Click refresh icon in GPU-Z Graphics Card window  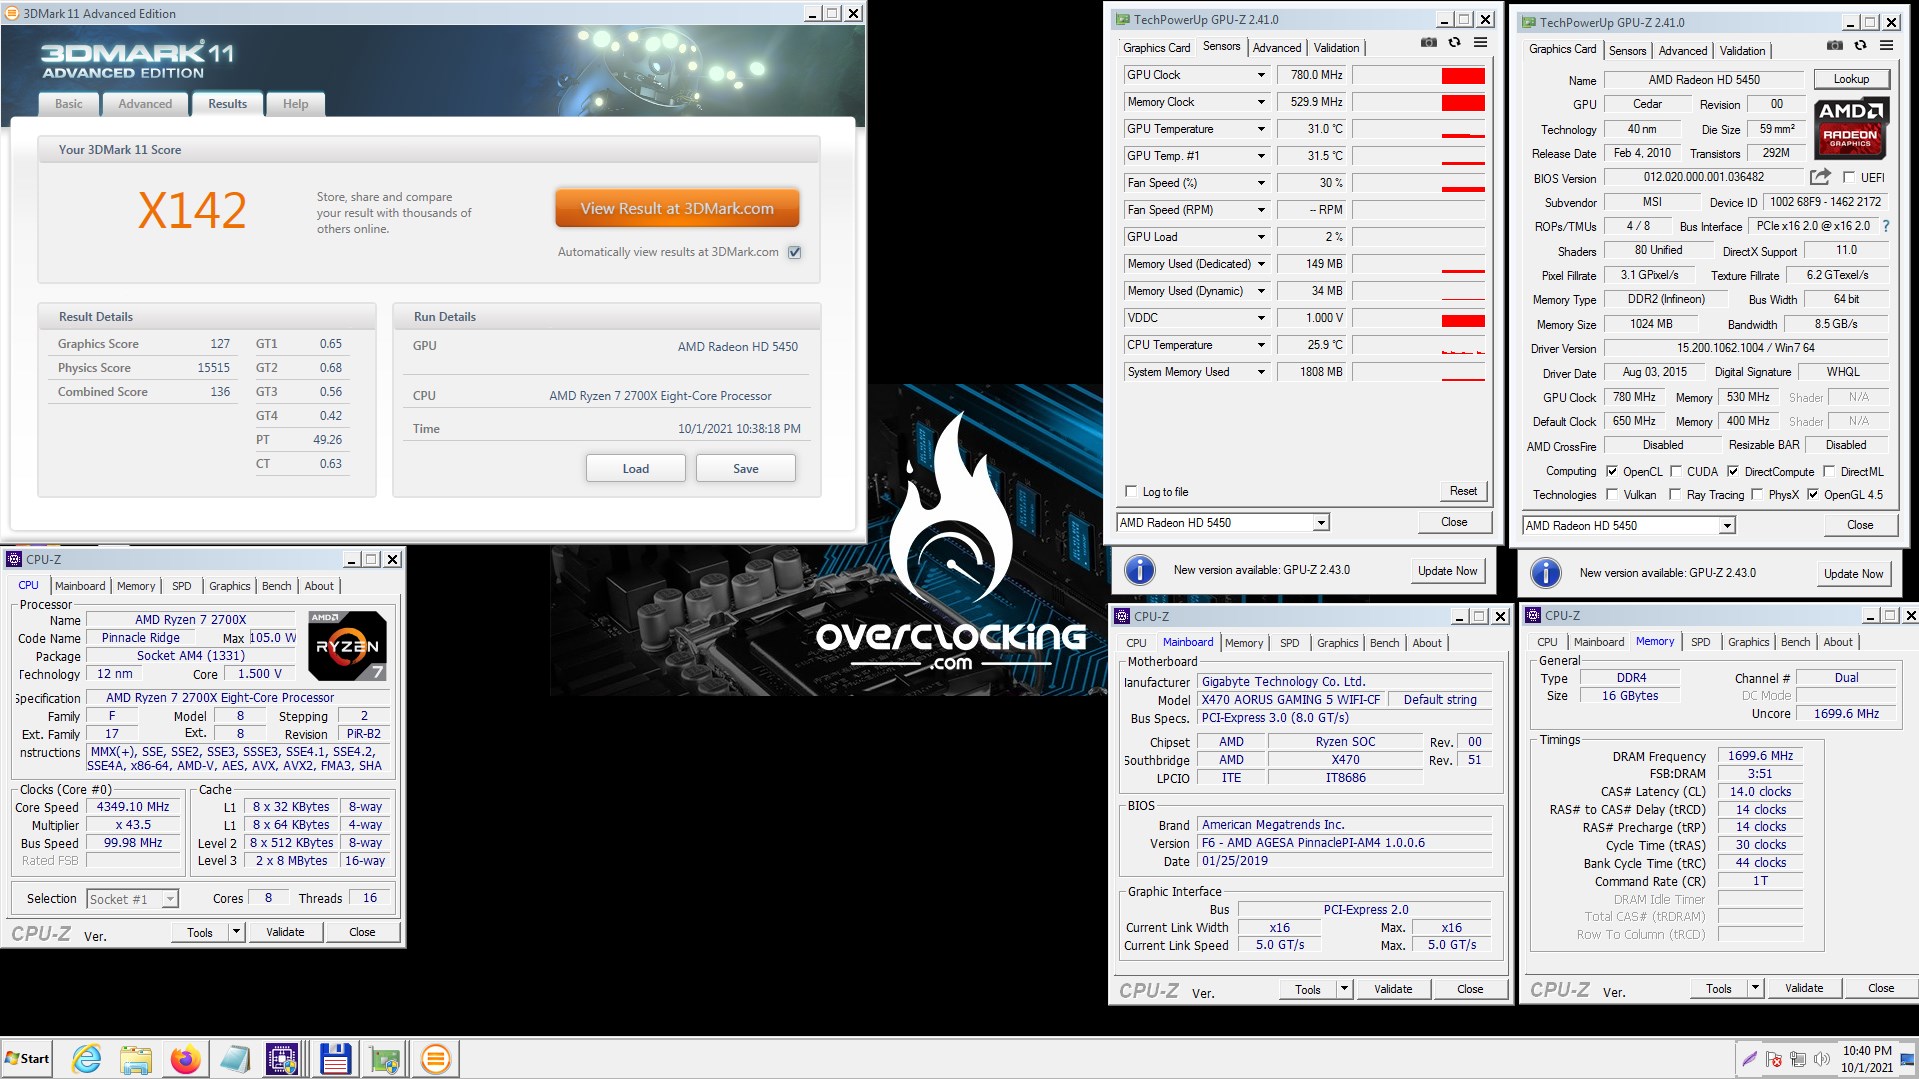(1861, 46)
